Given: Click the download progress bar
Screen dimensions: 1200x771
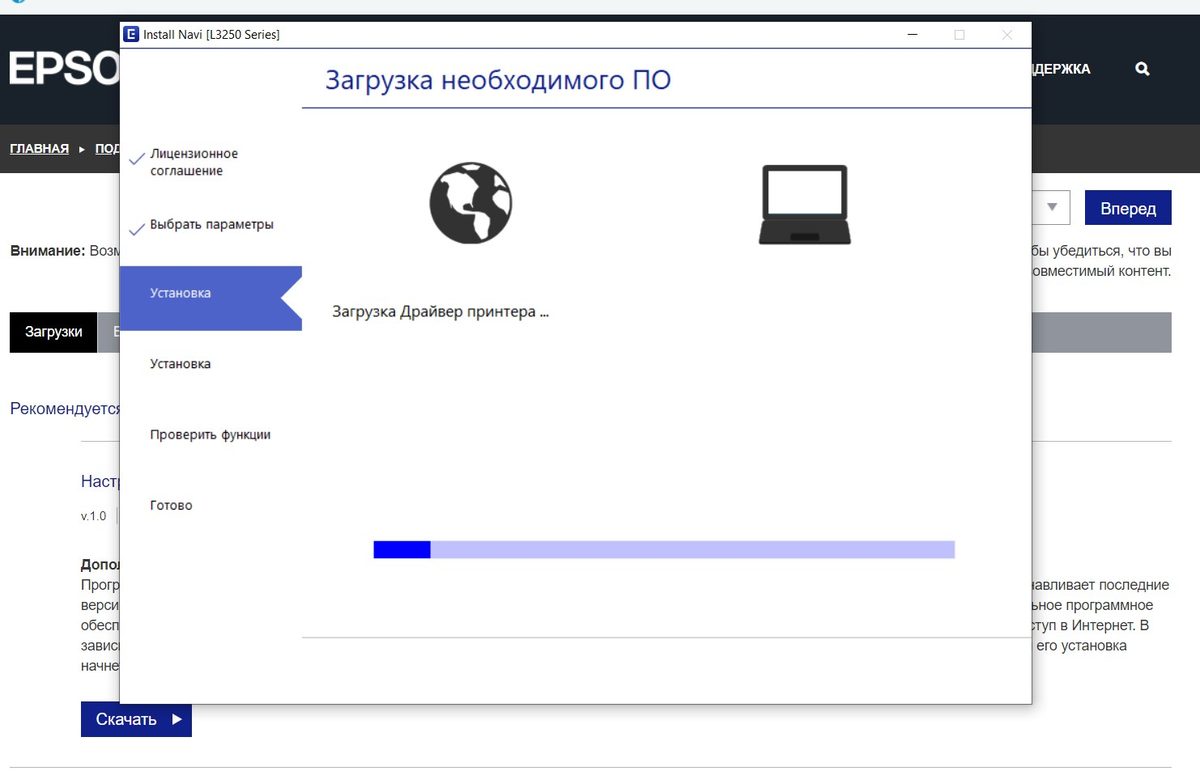Looking at the screenshot, I should click(x=664, y=549).
